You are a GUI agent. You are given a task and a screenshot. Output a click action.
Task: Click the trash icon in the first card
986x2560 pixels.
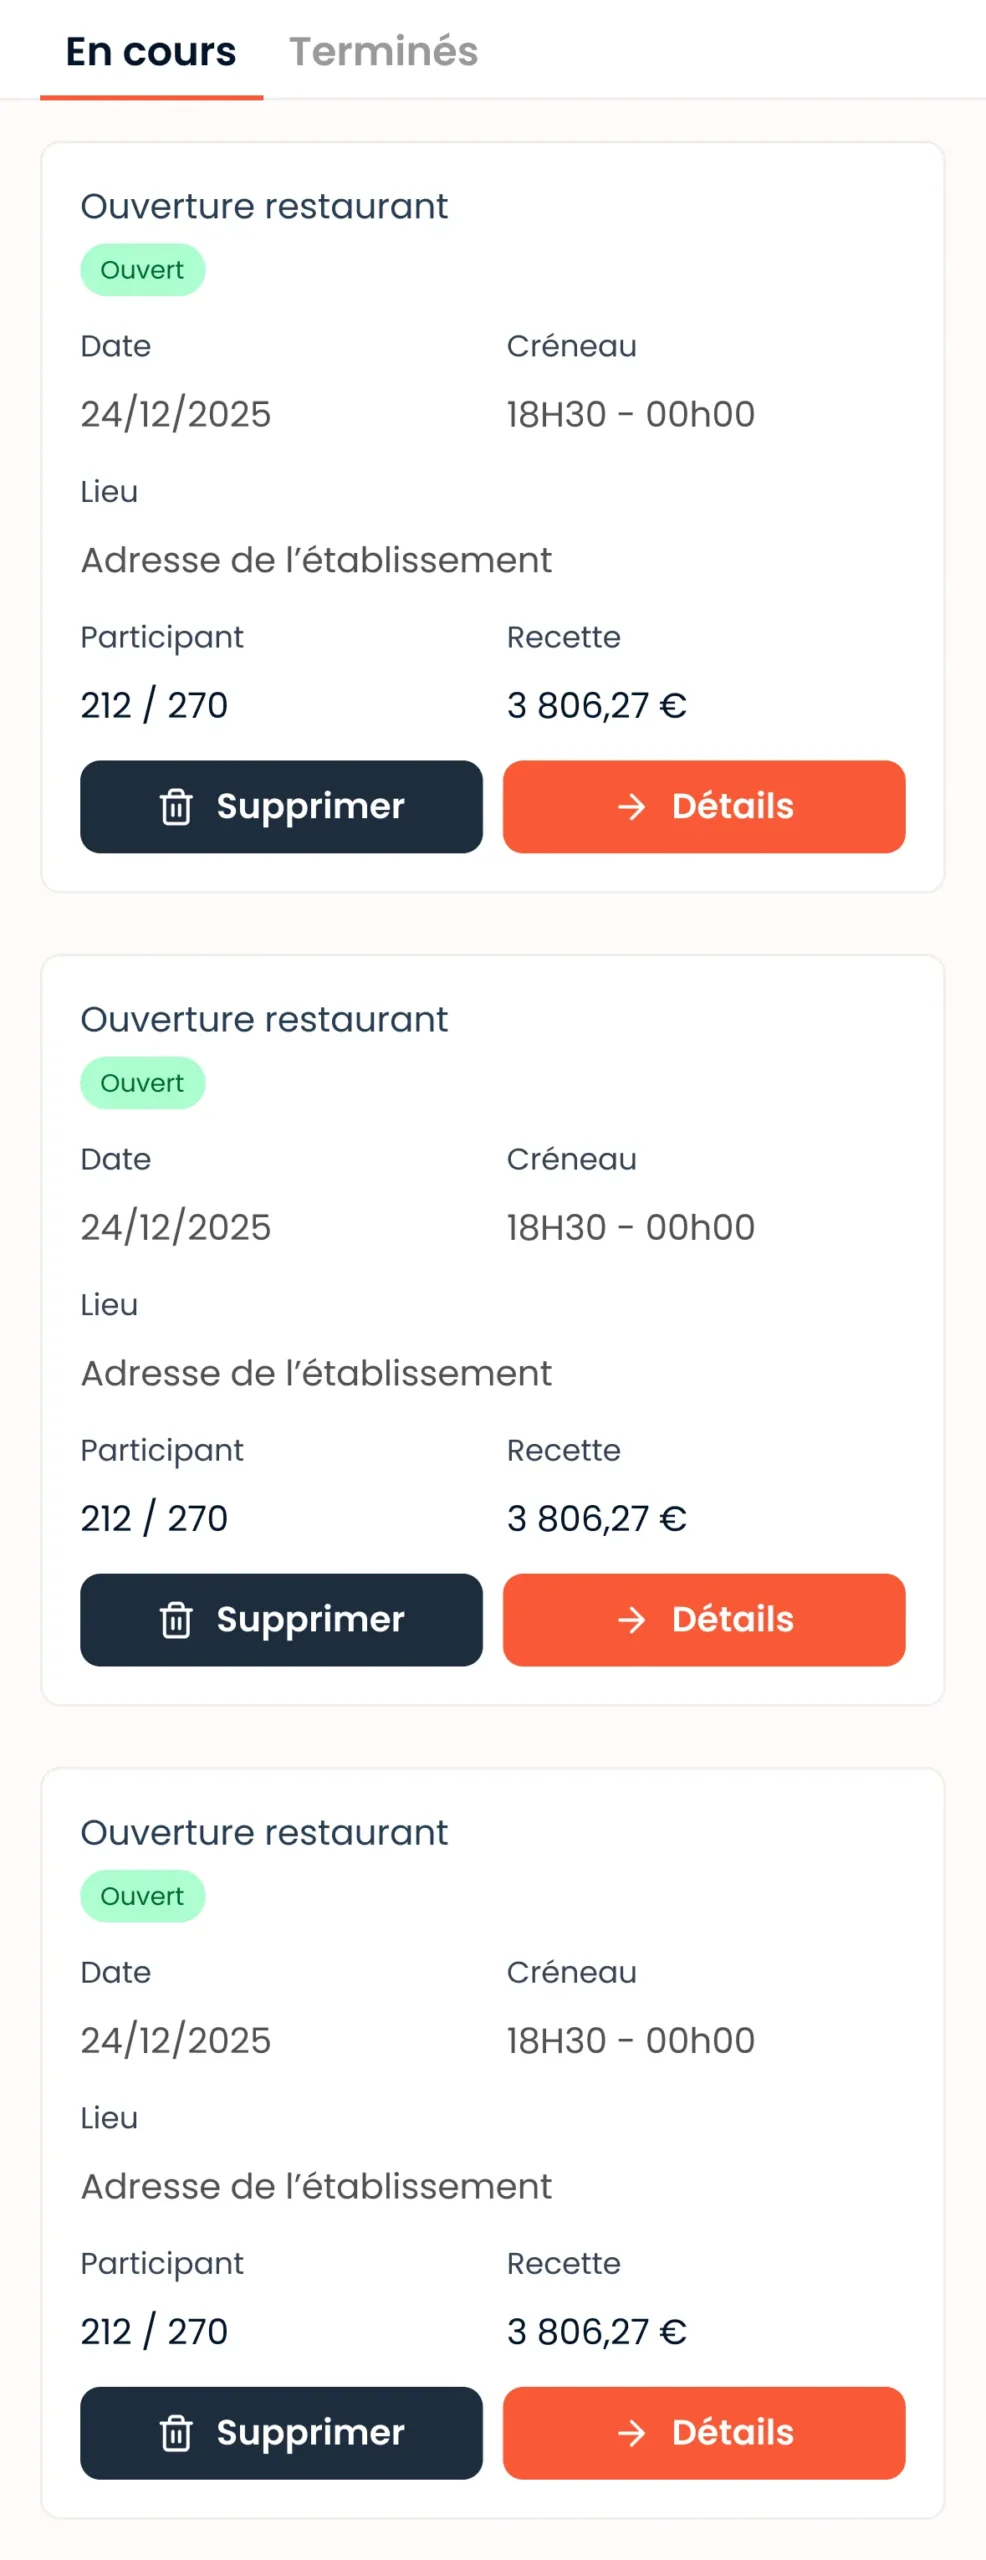176,807
